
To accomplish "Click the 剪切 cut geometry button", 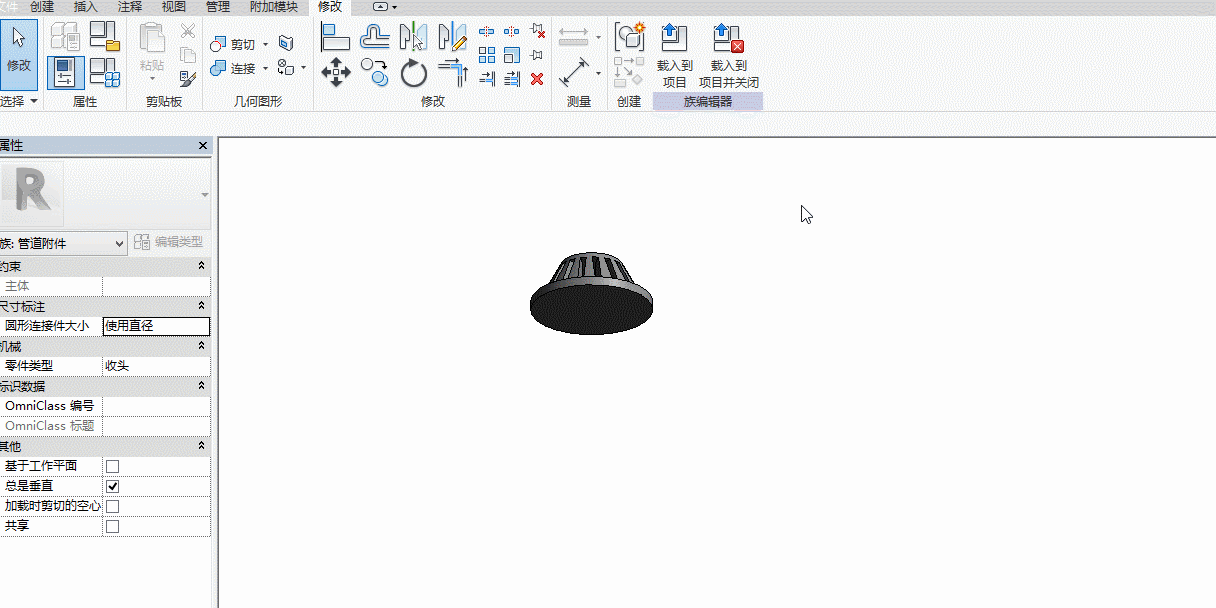I will [233, 44].
